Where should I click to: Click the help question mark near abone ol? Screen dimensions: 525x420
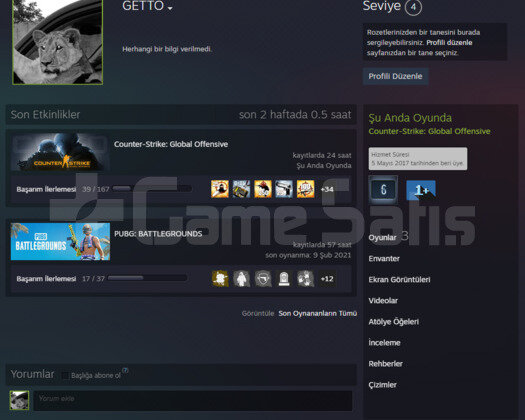(x=125, y=370)
